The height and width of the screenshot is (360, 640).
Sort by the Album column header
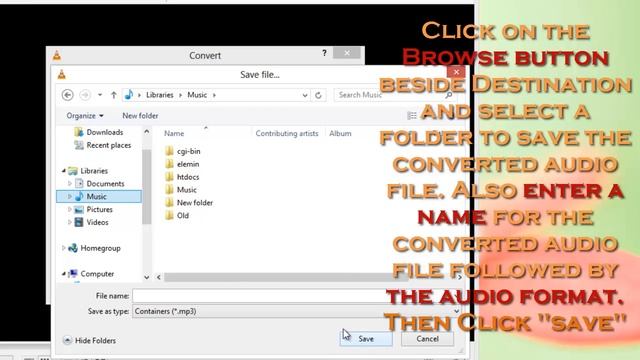340,133
